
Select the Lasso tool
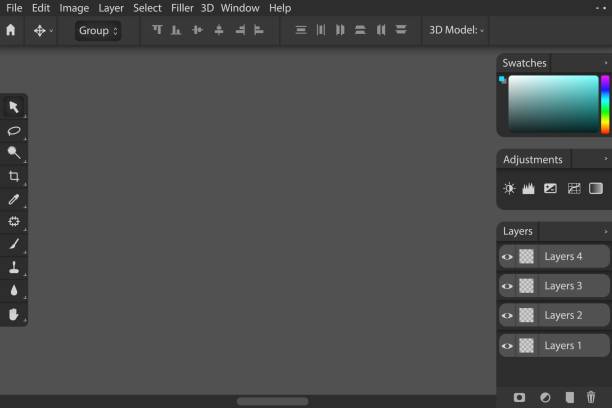click(14, 130)
